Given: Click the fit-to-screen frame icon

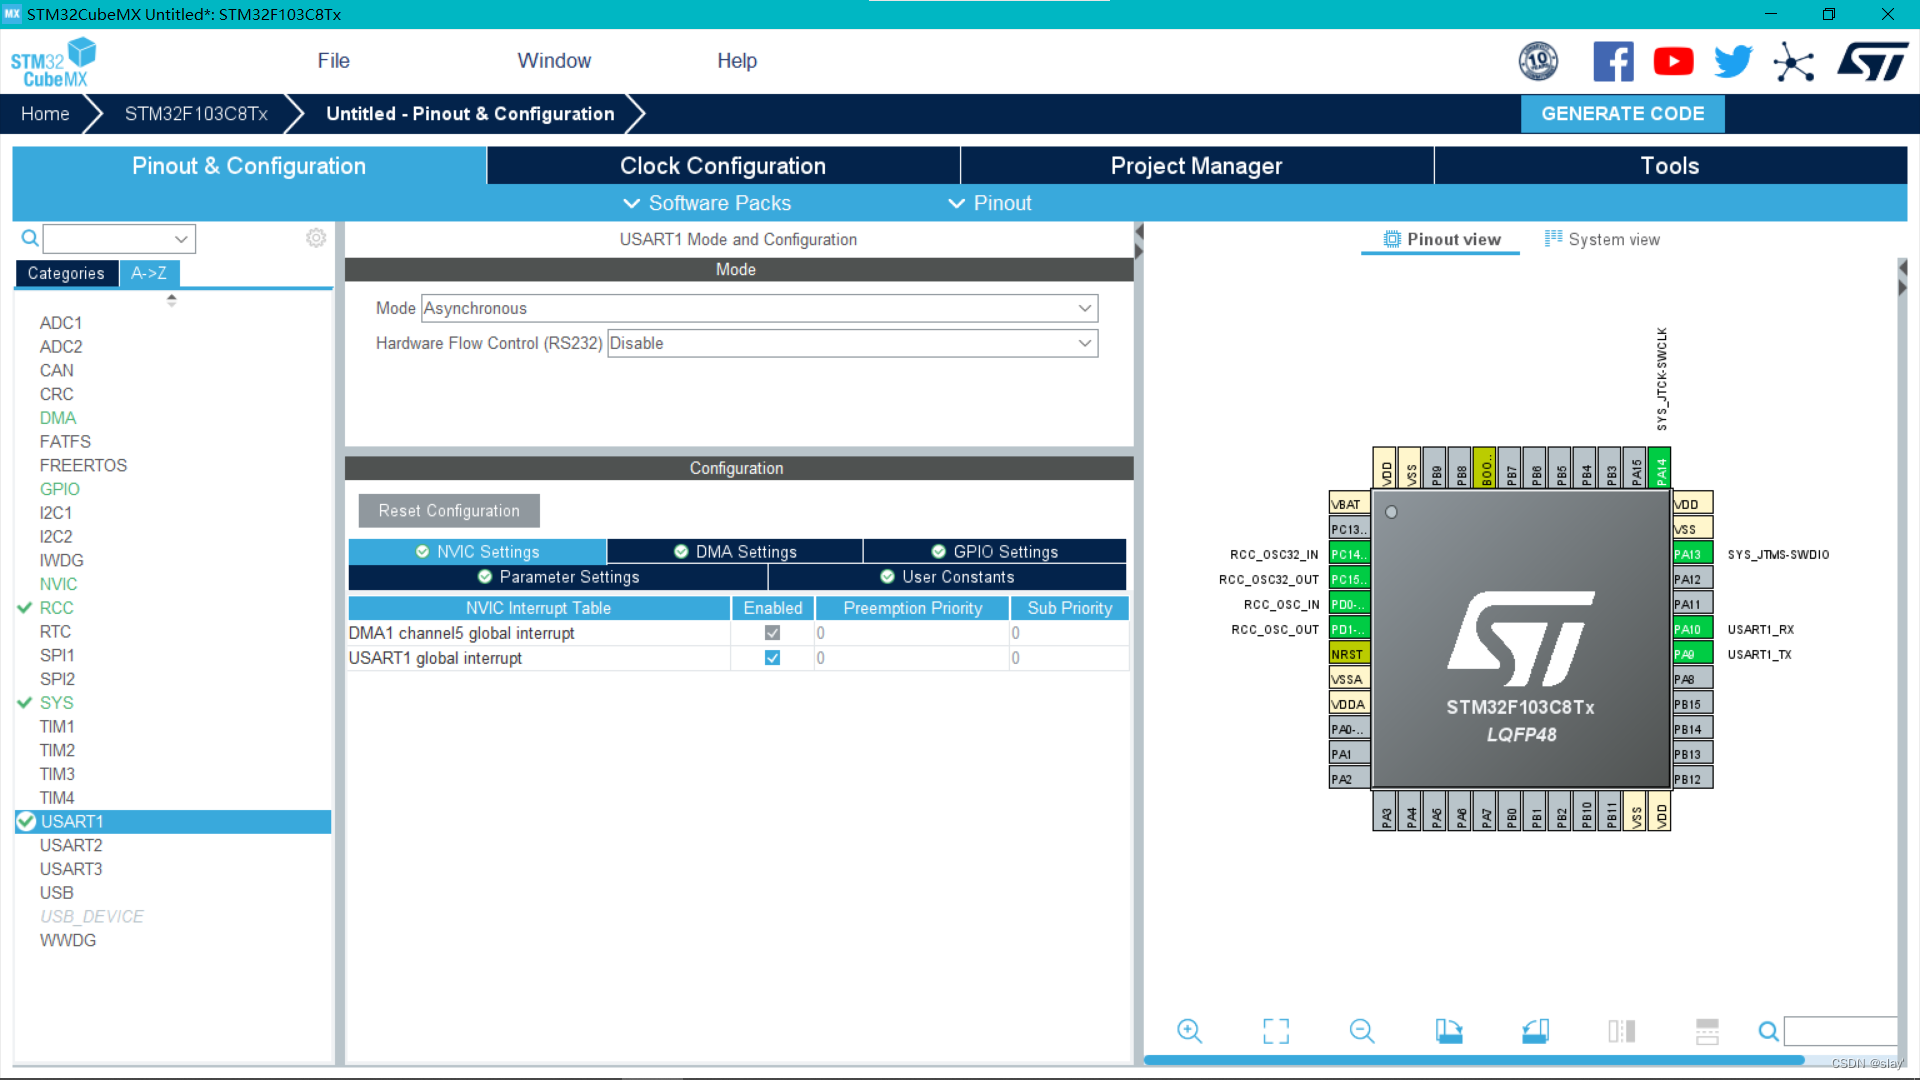Looking at the screenshot, I should (x=1276, y=1031).
